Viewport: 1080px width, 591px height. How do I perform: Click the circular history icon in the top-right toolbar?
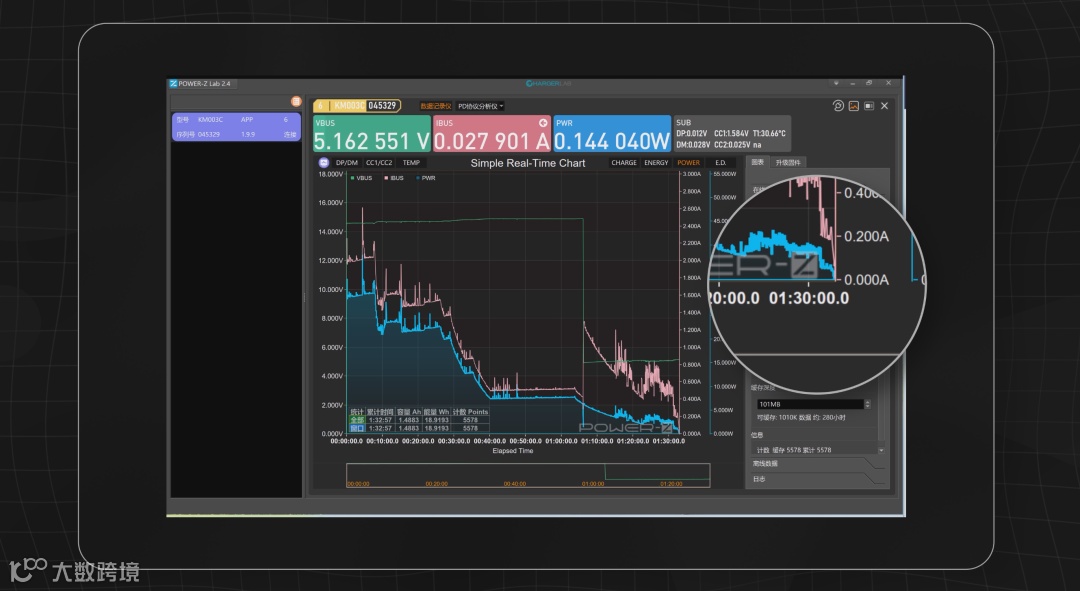pos(838,105)
